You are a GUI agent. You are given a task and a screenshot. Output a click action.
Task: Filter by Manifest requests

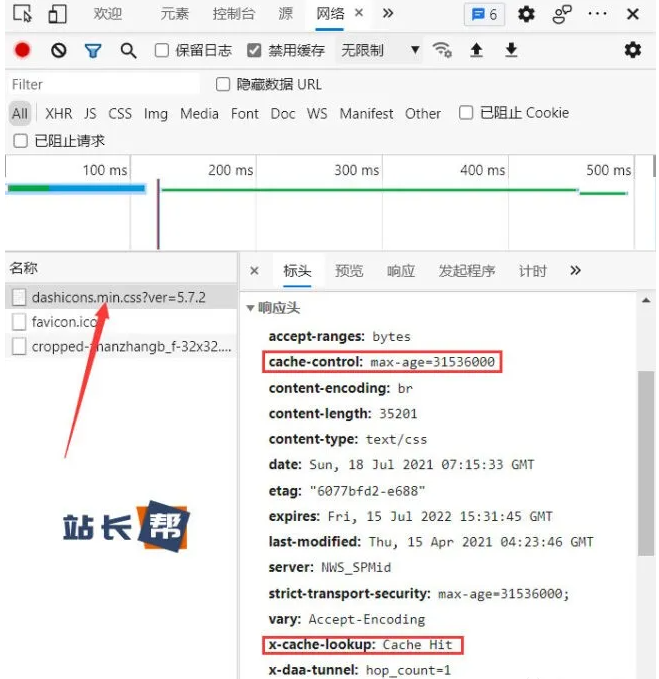coord(366,113)
